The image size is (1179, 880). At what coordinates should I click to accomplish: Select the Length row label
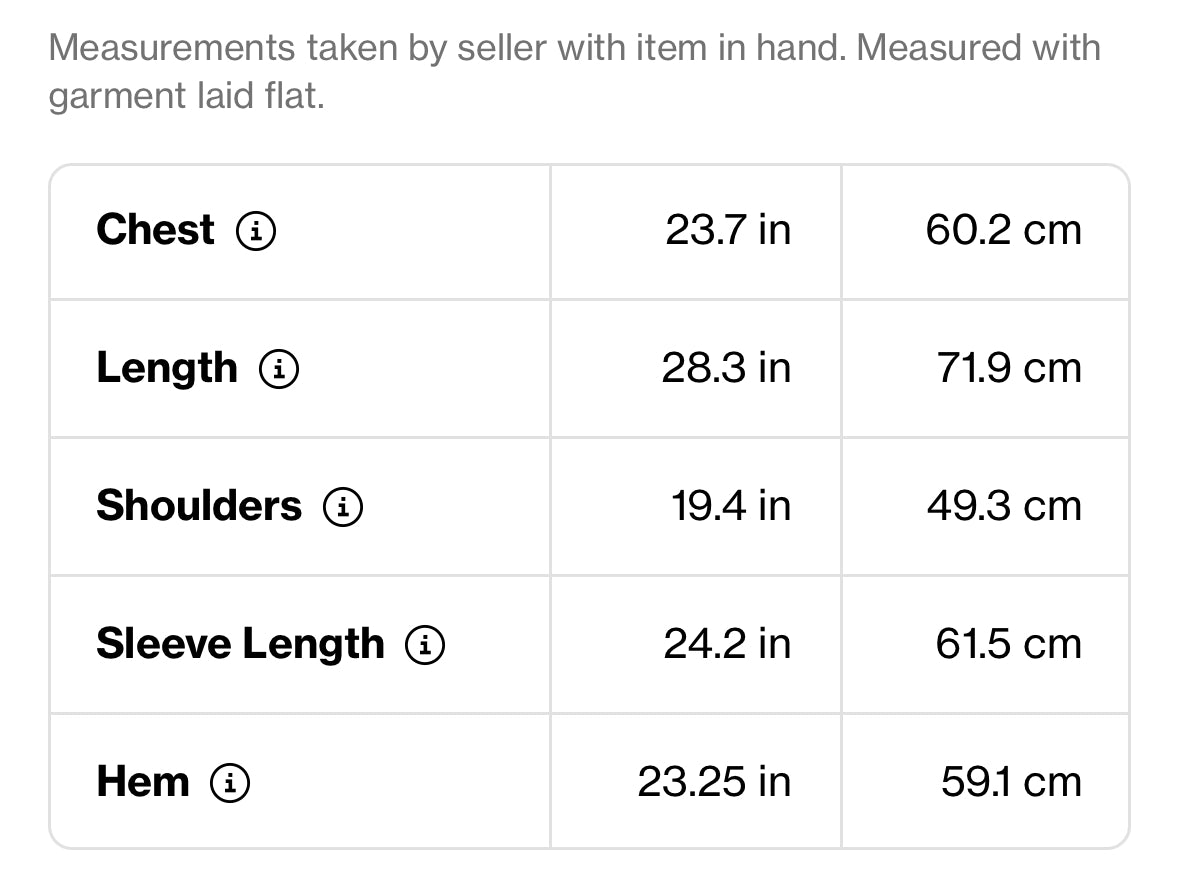point(167,369)
